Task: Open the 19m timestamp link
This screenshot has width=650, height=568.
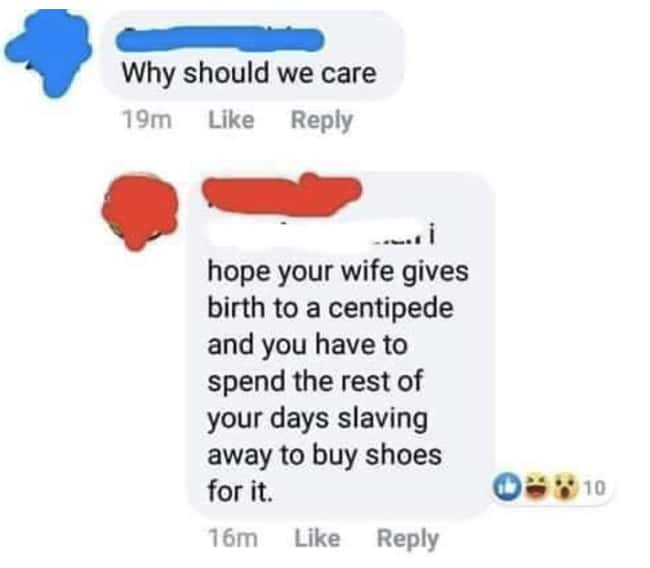Action: [148, 121]
